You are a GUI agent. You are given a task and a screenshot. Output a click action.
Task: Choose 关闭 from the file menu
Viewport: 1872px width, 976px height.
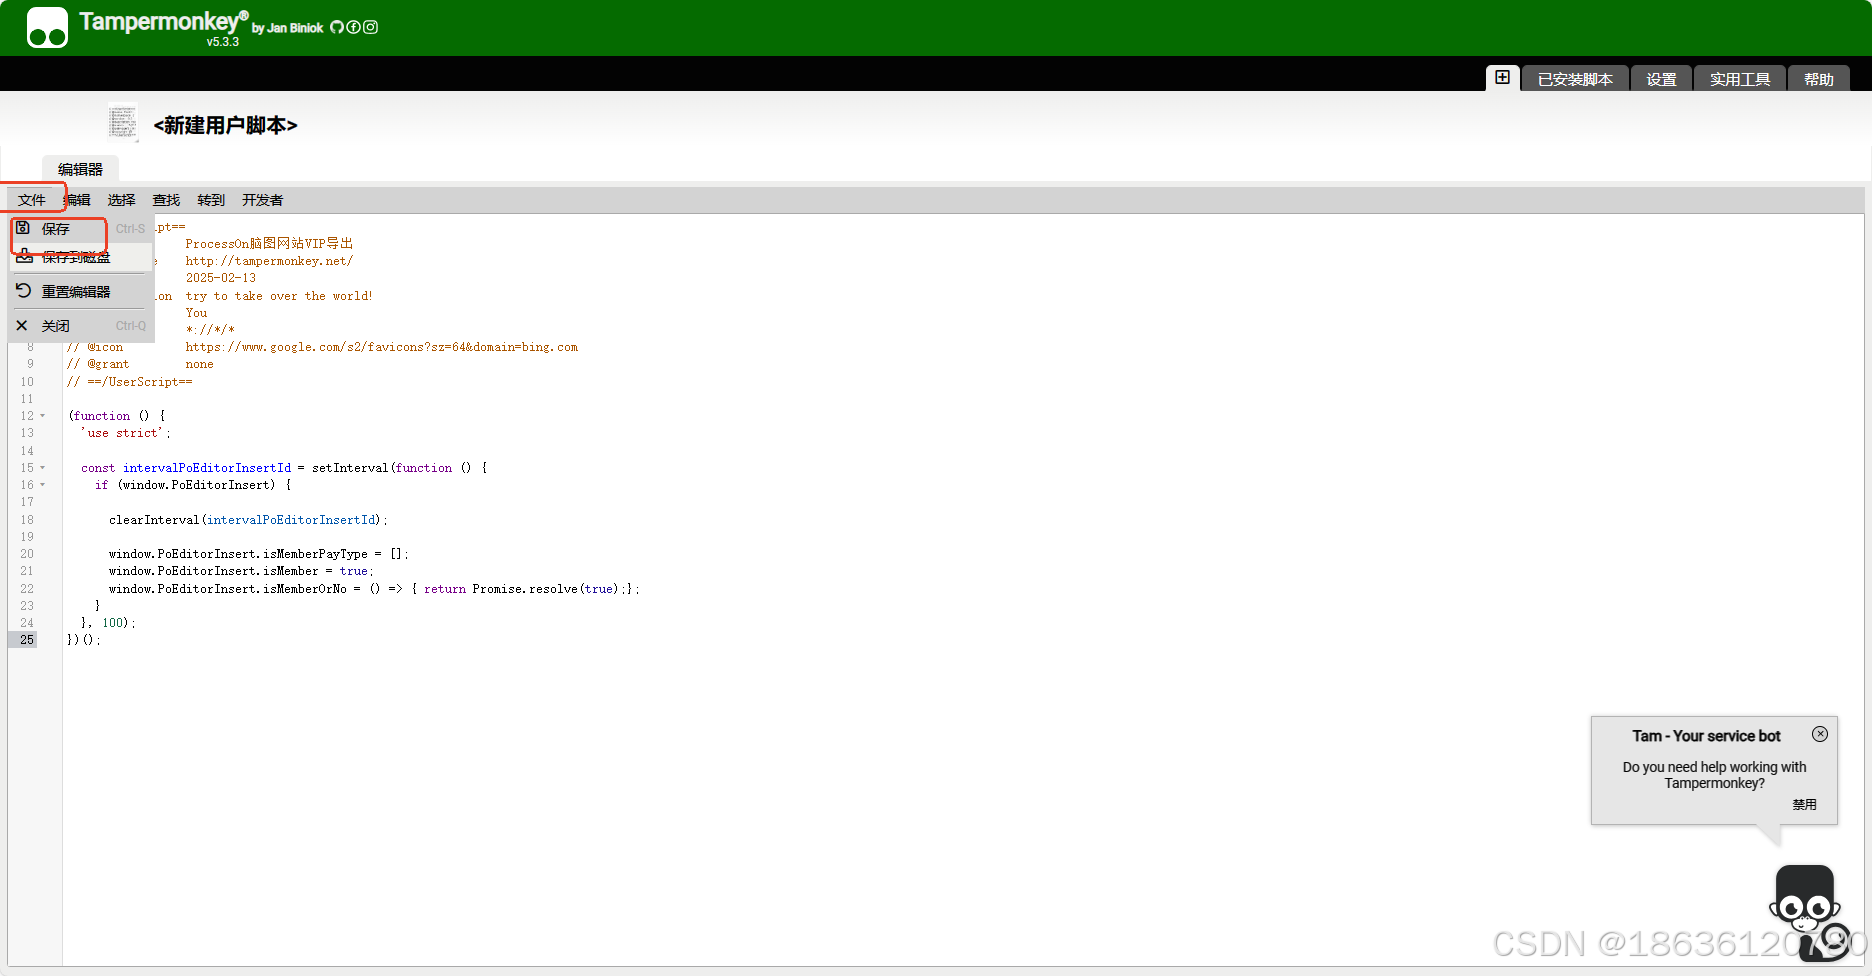point(81,326)
